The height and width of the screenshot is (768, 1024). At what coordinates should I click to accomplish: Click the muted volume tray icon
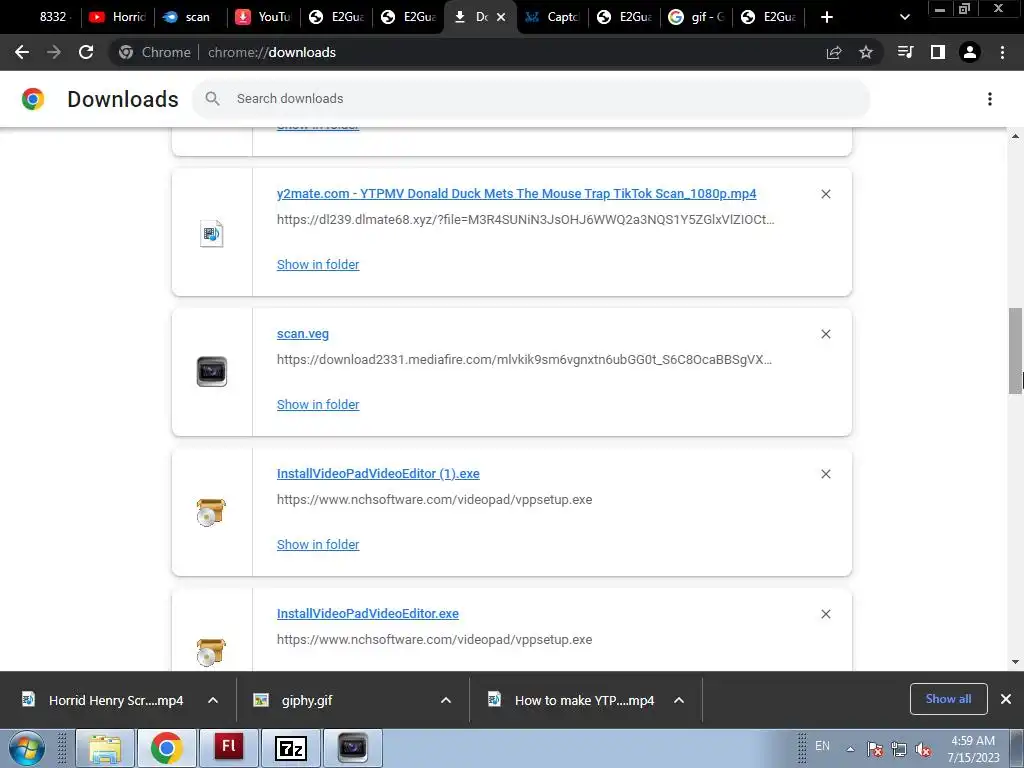[x=923, y=749]
